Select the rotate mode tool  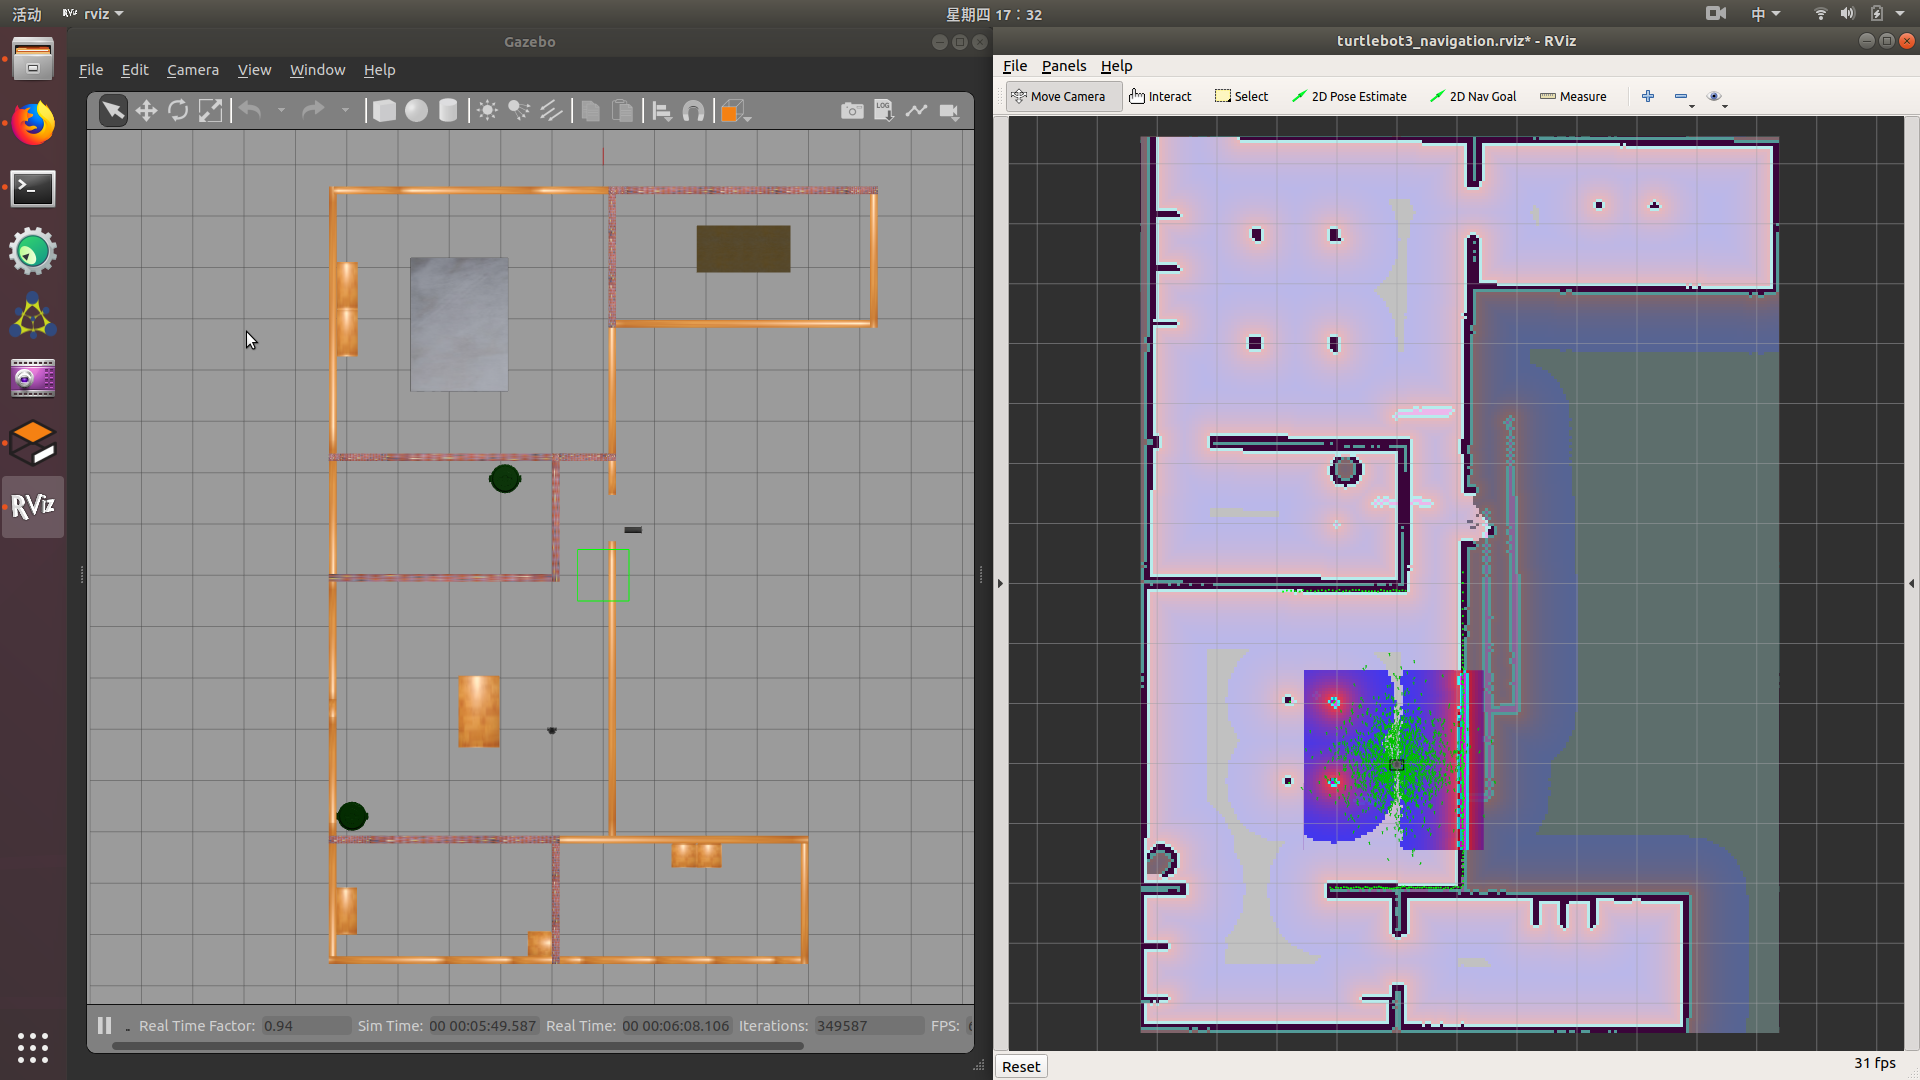point(178,111)
